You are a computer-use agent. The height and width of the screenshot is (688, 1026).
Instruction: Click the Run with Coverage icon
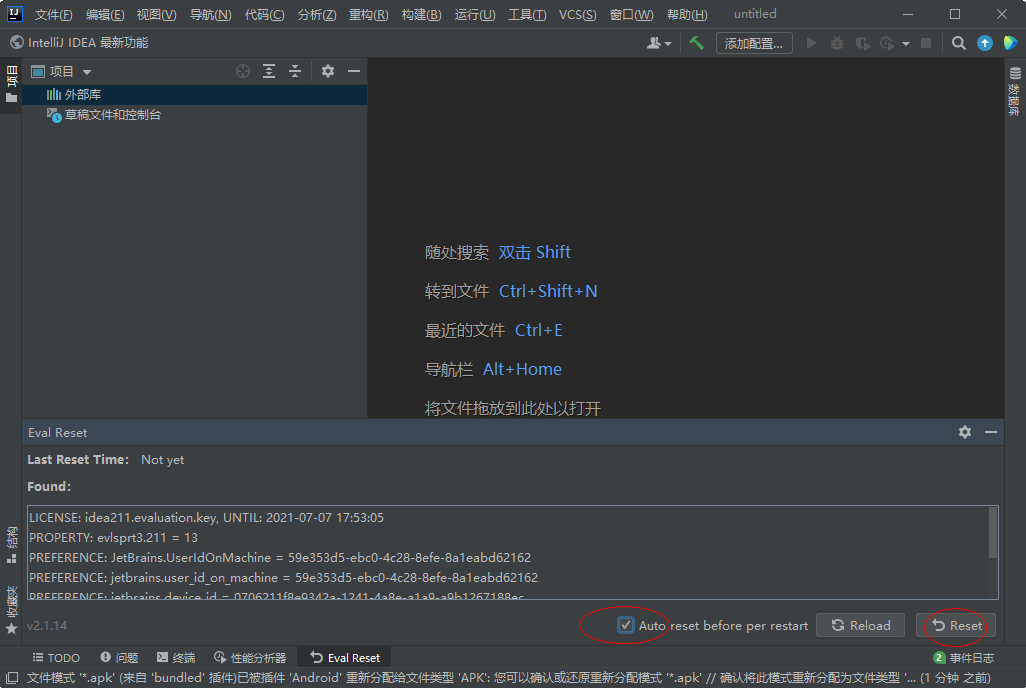pos(862,43)
